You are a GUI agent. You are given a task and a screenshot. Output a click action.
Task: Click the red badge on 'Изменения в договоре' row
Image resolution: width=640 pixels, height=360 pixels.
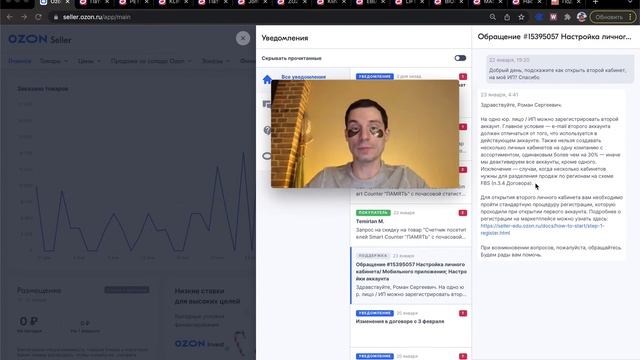click(462, 313)
